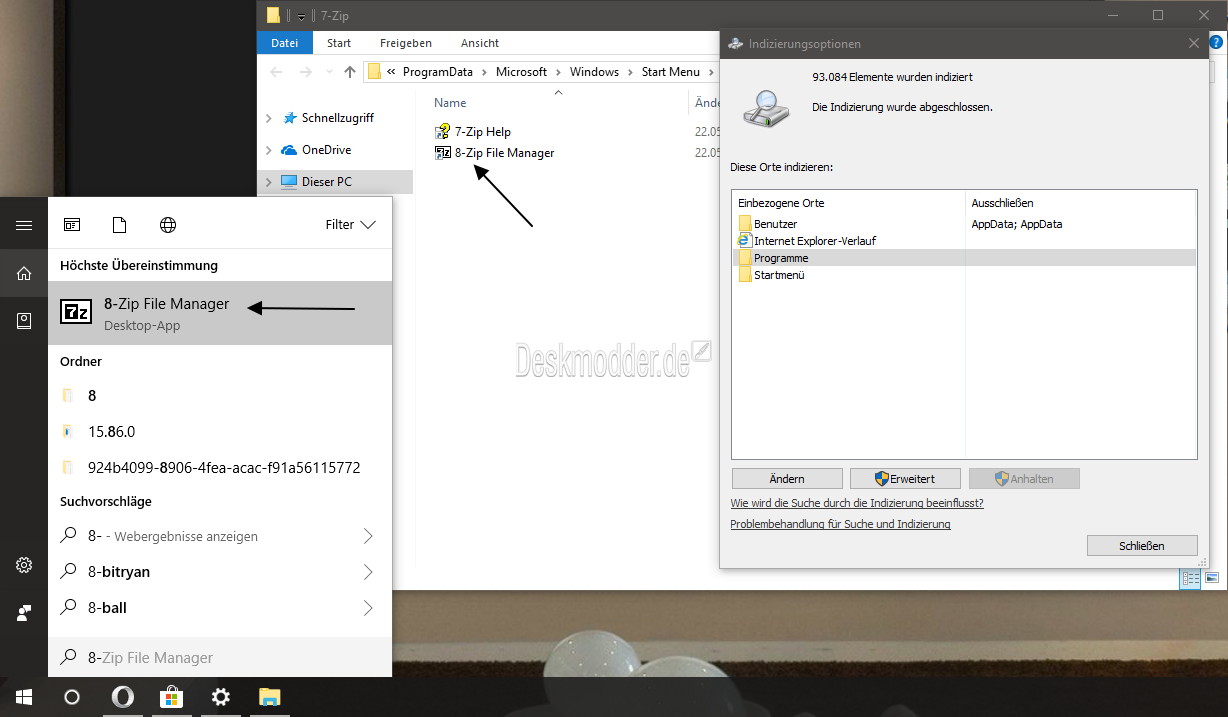
Task: Expand OneDrive in navigation pane
Action: point(268,150)
